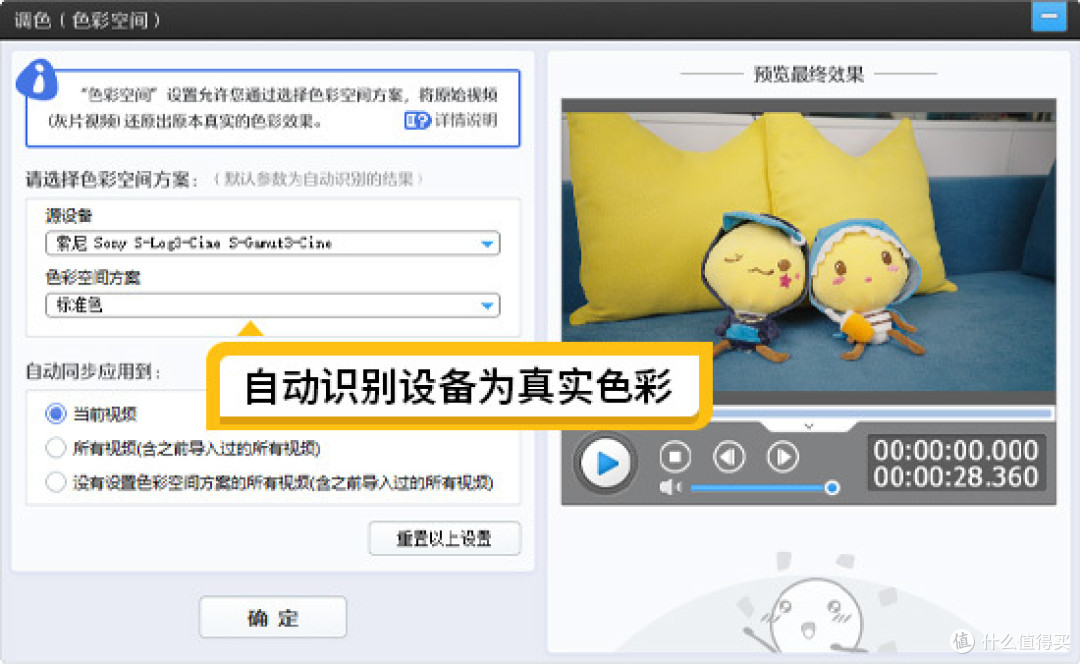
Task: Click the 重置以上设置 button
Action: [x=445, y=538]
